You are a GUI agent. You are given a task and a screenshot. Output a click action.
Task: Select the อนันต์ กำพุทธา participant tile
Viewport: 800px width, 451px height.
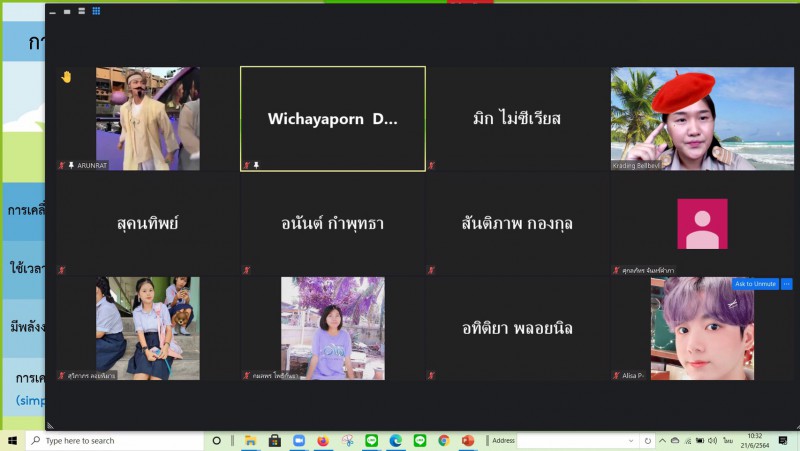pos(332,224)
